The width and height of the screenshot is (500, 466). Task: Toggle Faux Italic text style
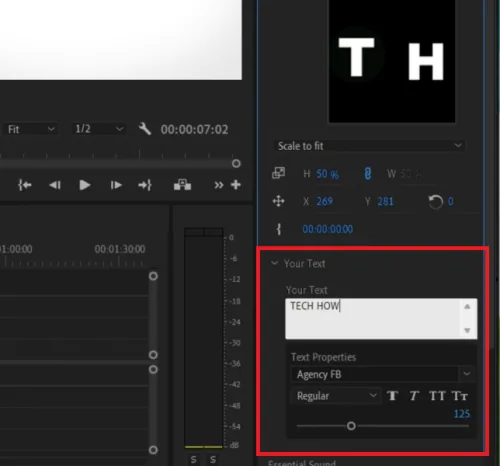tap(414, 396)
